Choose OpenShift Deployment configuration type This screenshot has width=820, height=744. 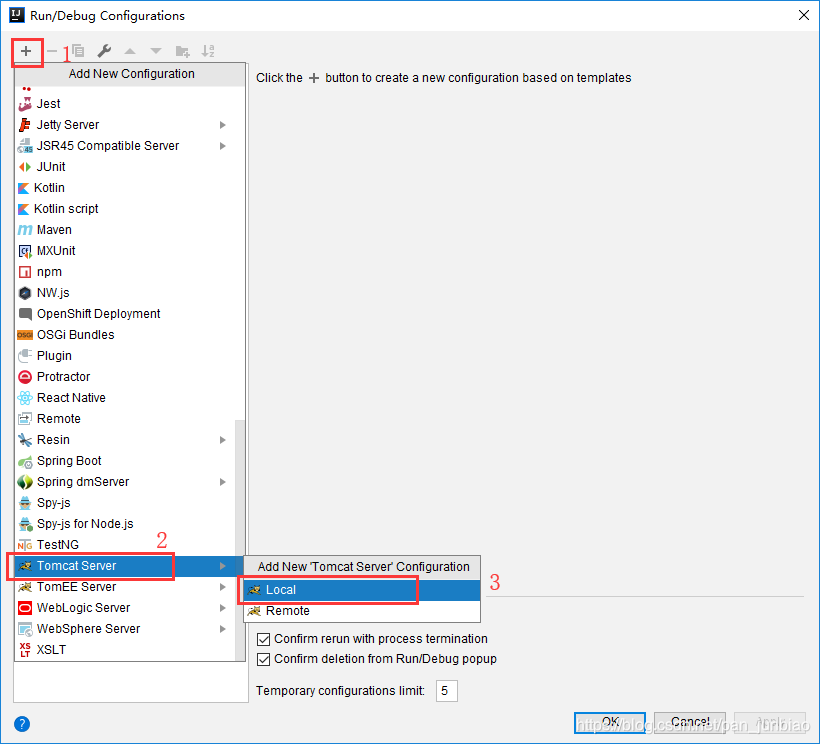point(124,314)
